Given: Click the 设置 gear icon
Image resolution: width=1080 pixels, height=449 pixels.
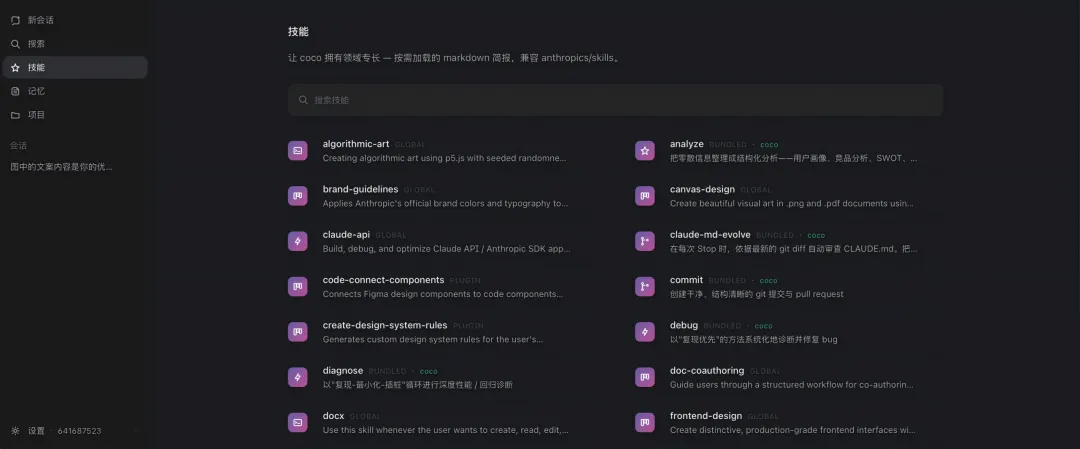Looking at the screenshot, I should 15,431.
